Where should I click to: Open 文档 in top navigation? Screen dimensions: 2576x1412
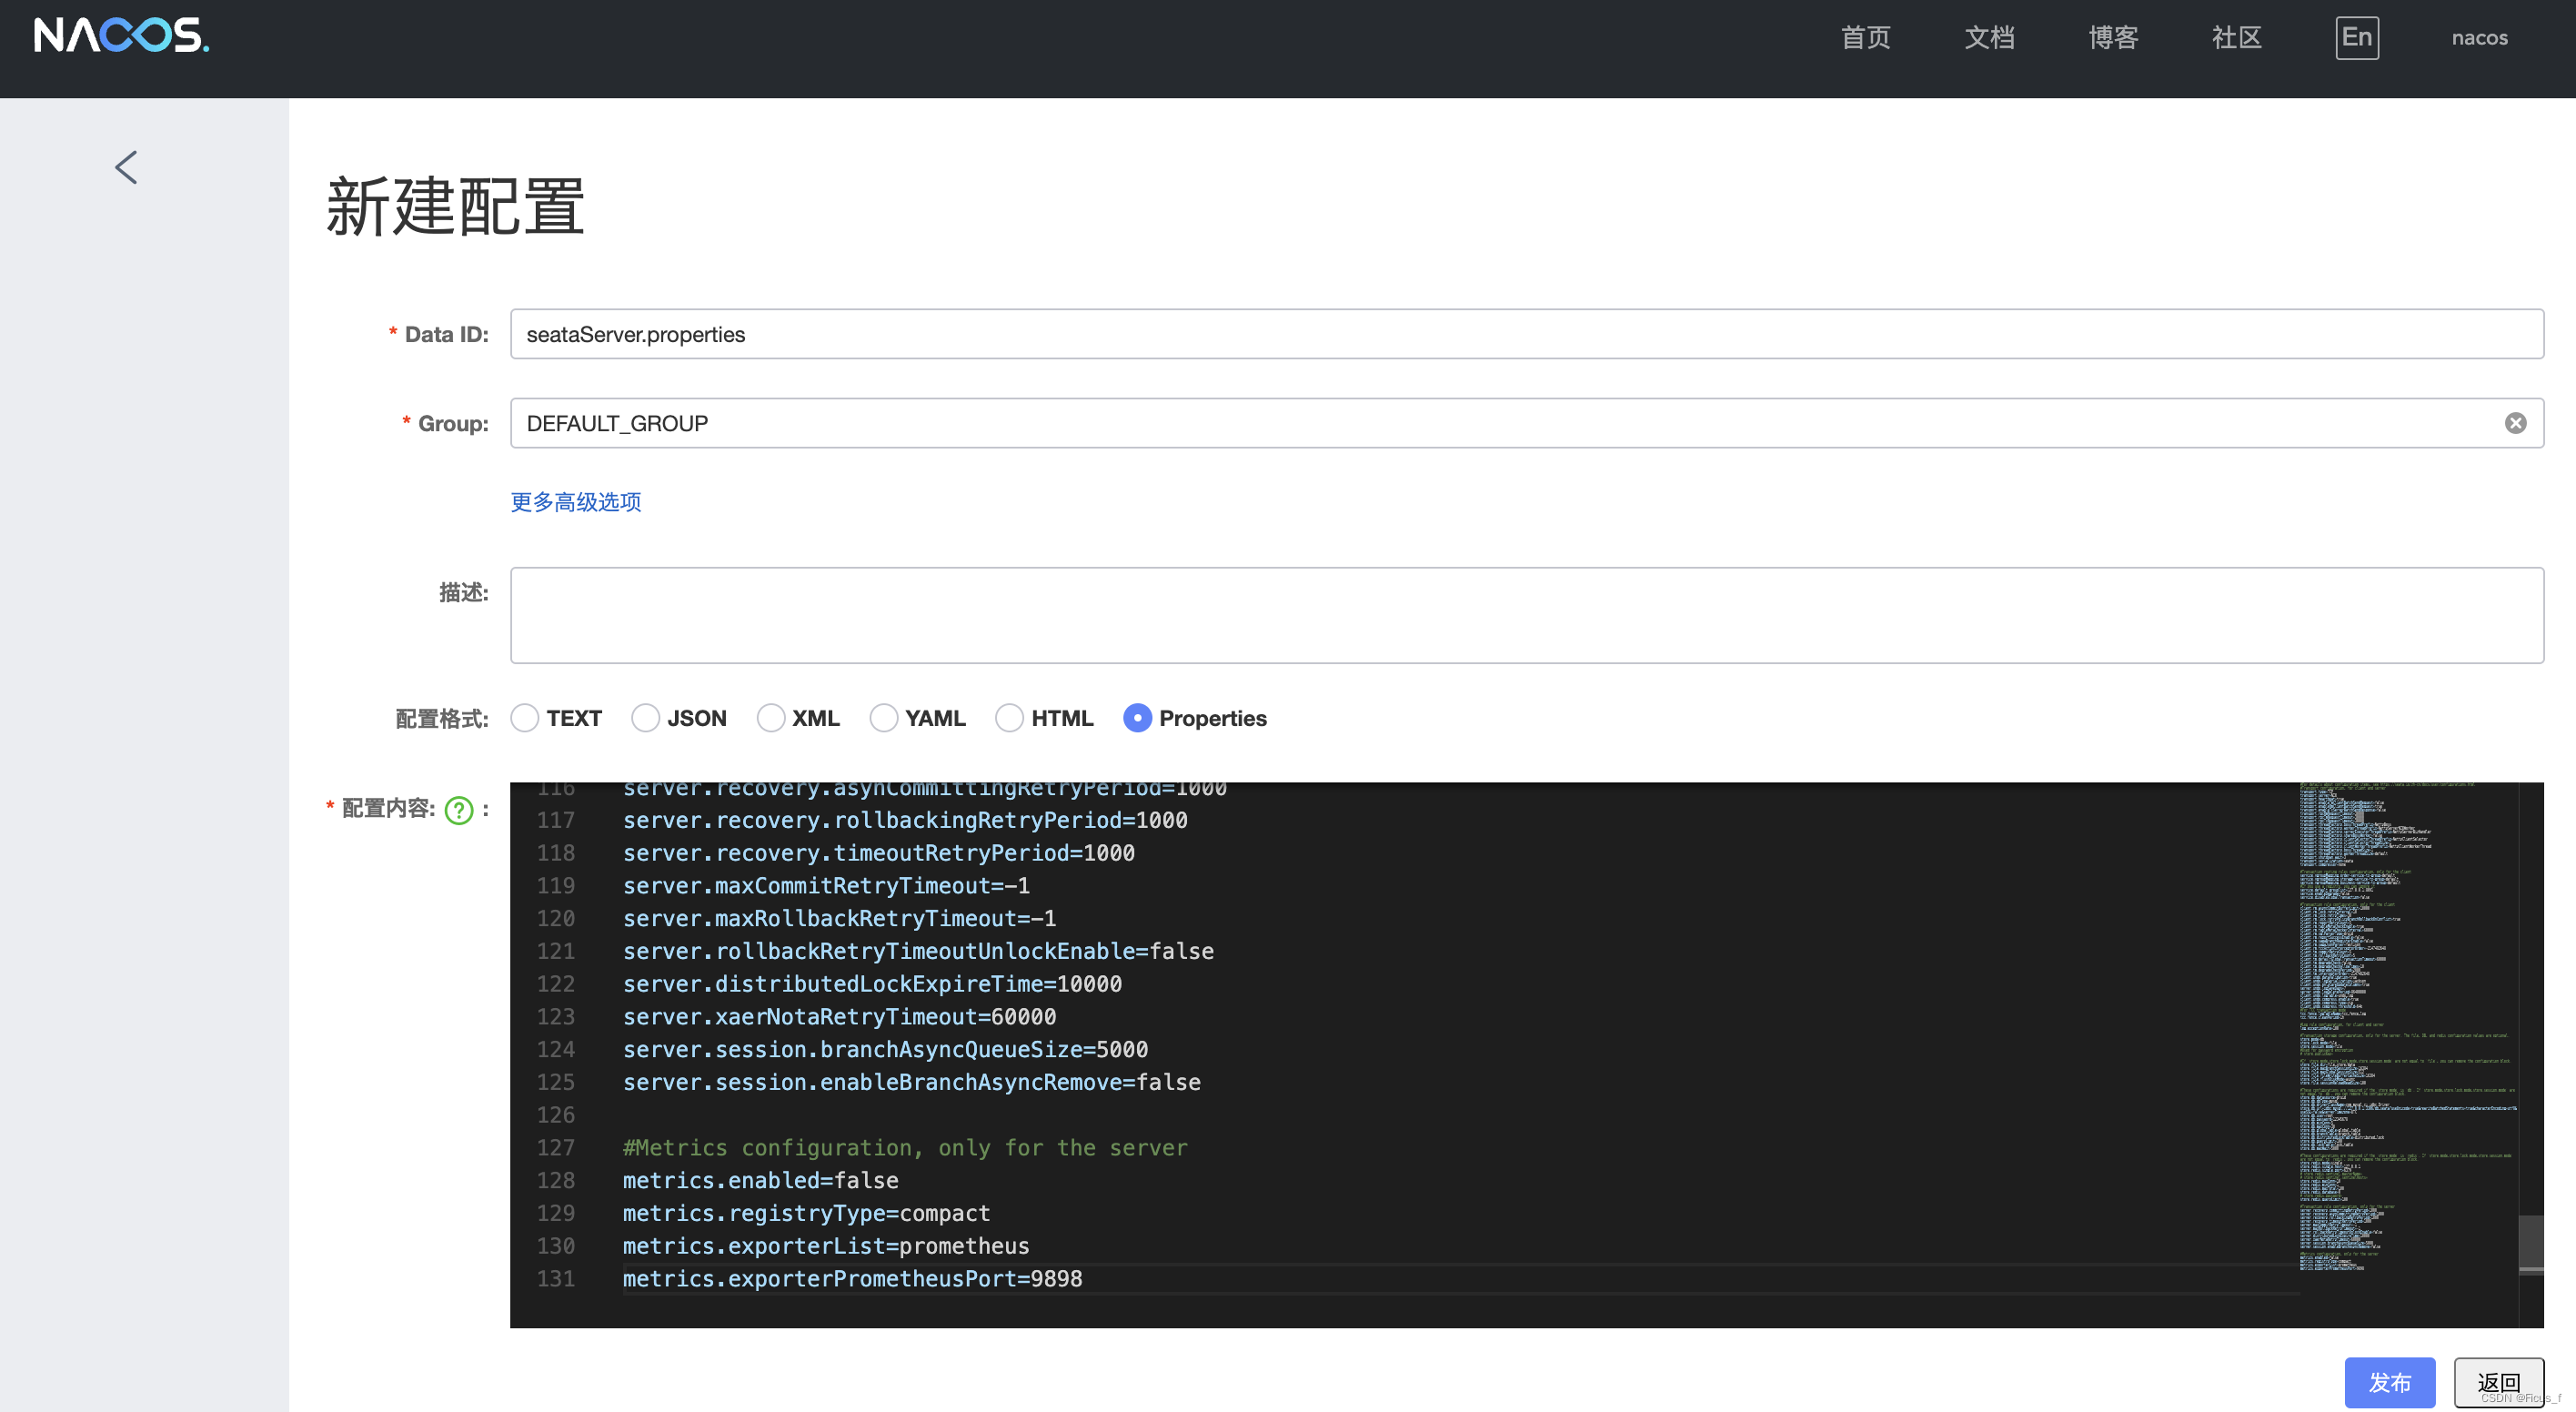tap(1989, 38)
